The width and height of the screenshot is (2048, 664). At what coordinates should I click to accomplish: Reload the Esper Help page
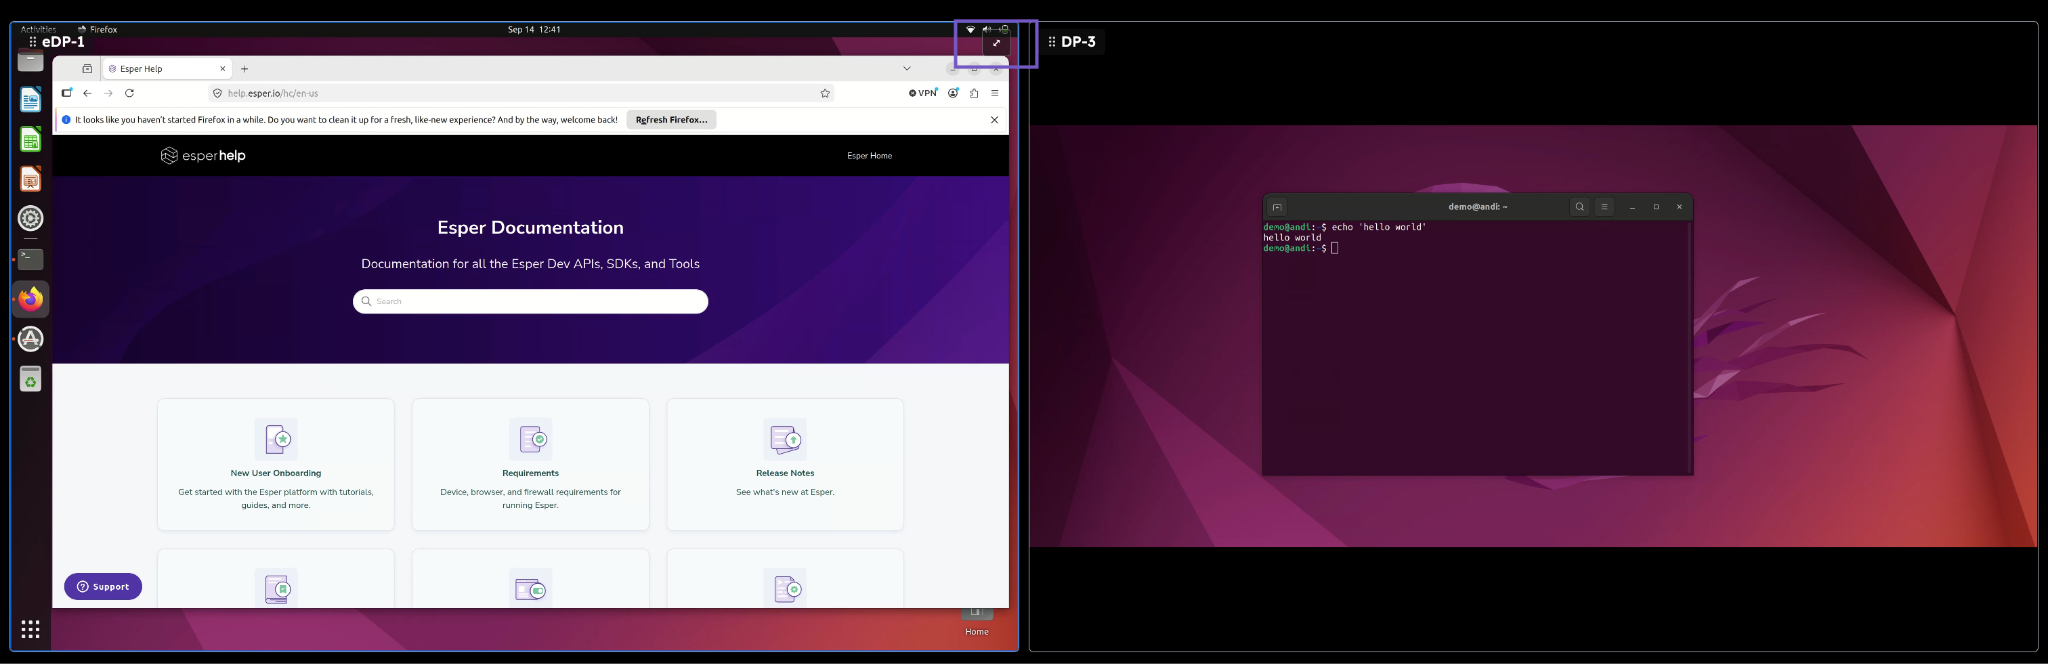(x=129, y=93)
